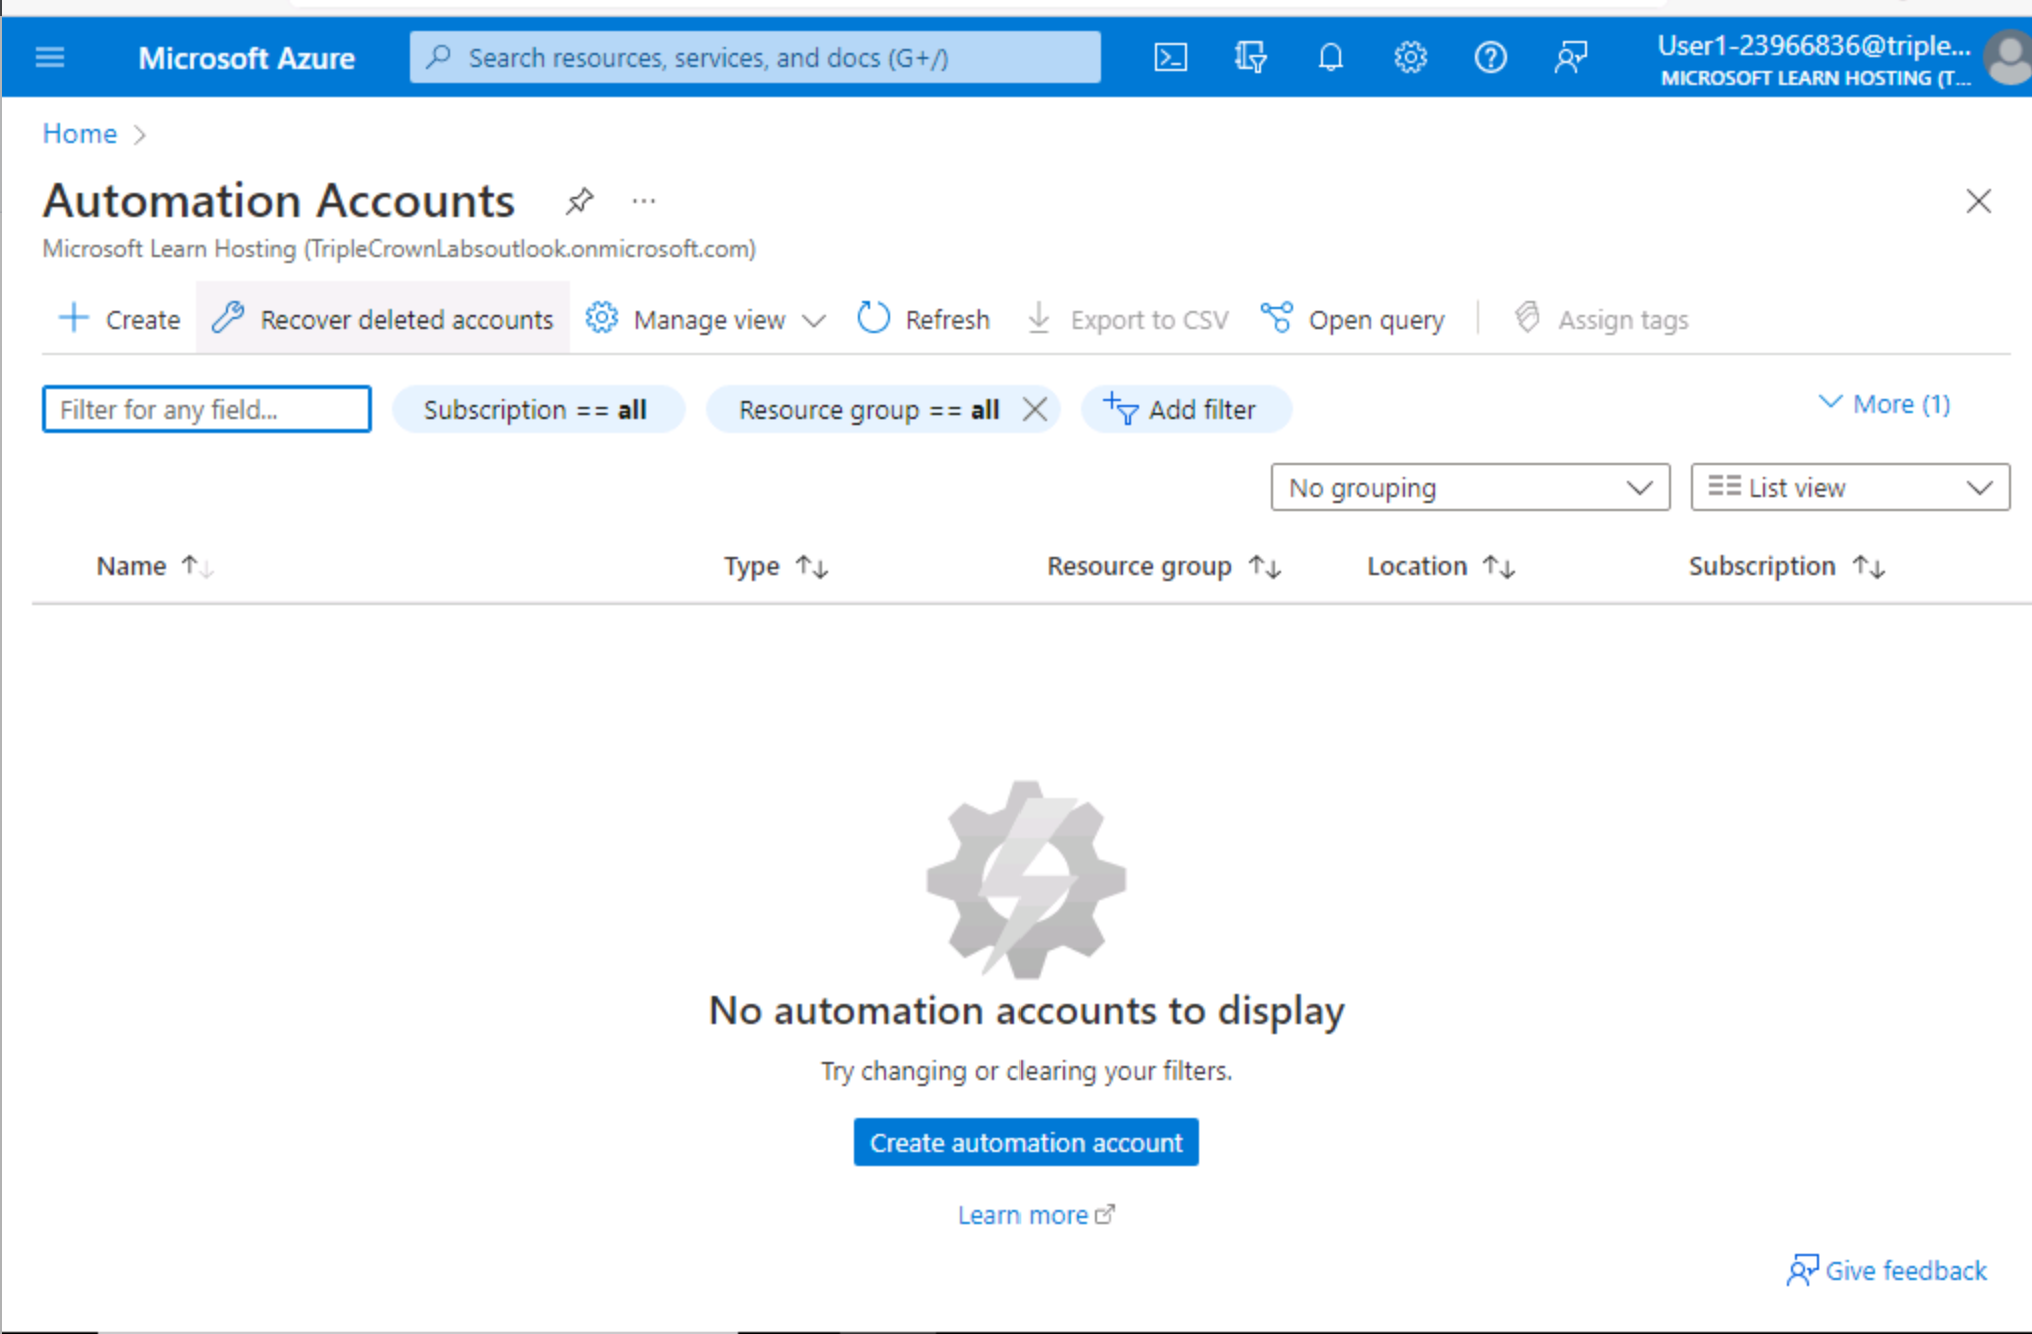Click the Filter for any field box
This screenshot has height=1334, width=2032.
205,409
